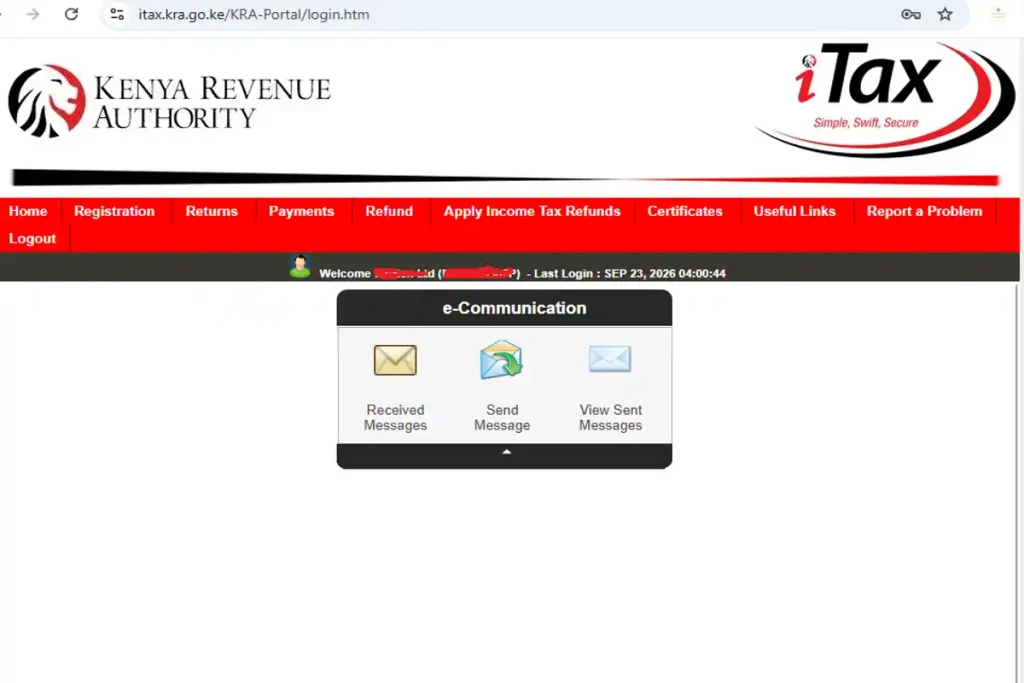Image resolution: width=1024 pixels, height=683 pixels.
Task: Open the Report a Problem menu
Action: click(924, 211)
